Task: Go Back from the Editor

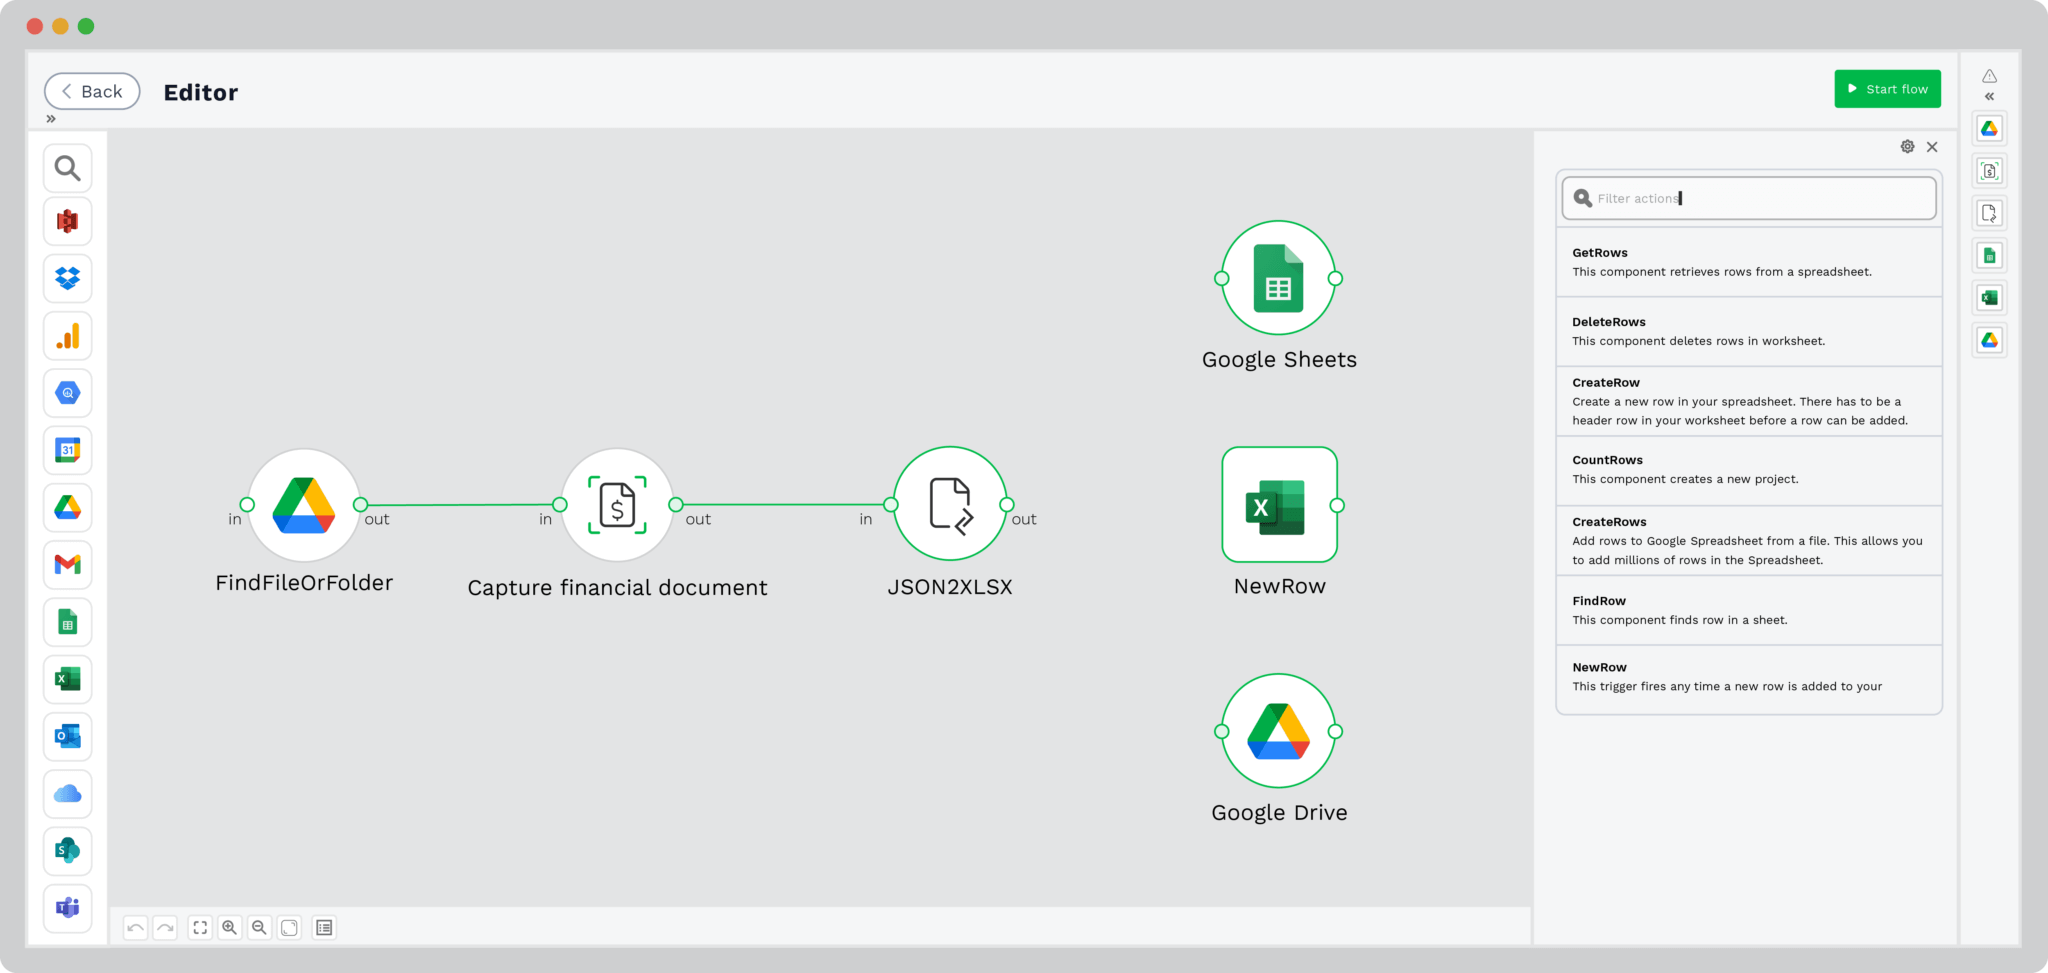Action: 91,91
